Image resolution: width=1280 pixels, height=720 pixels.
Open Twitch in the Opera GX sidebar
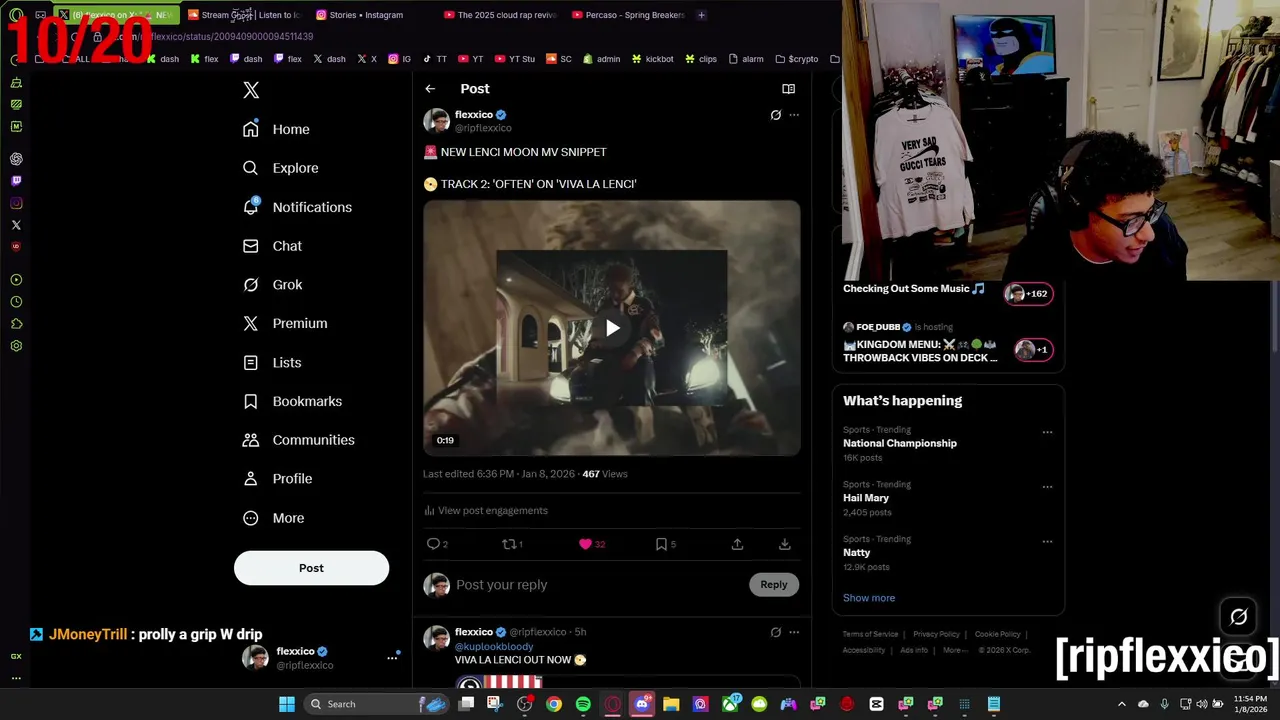tap(16, 181)
